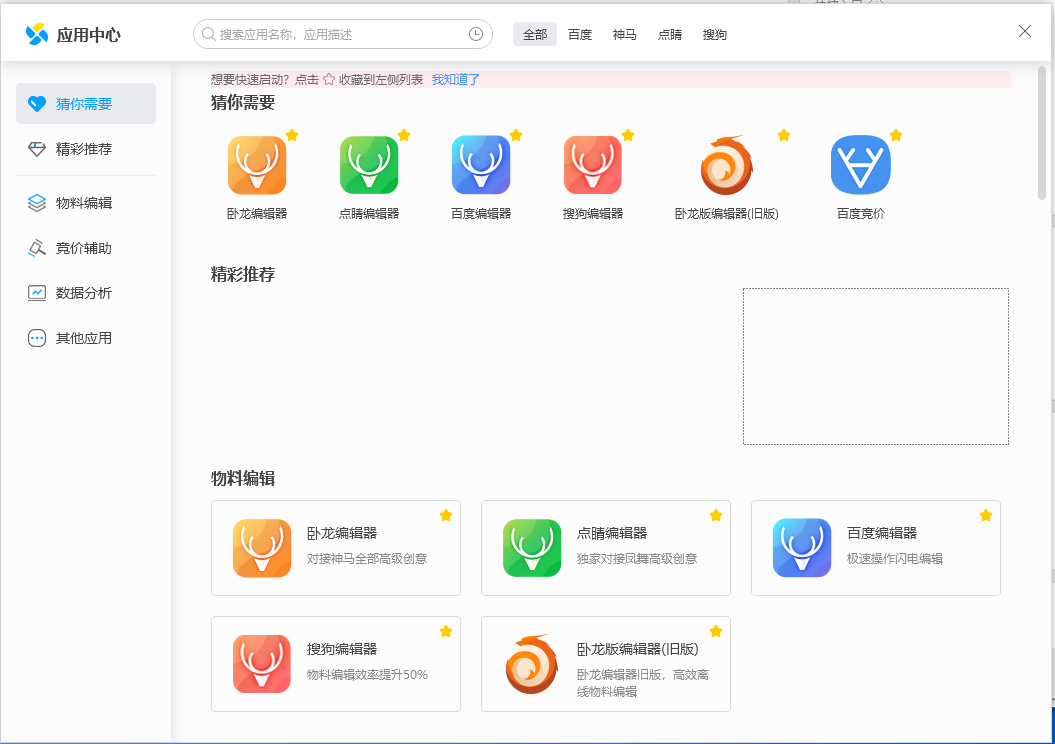Click the 应用中心 logo icon
Viewport: 1055px width, 744px height.
click(36, 34)
